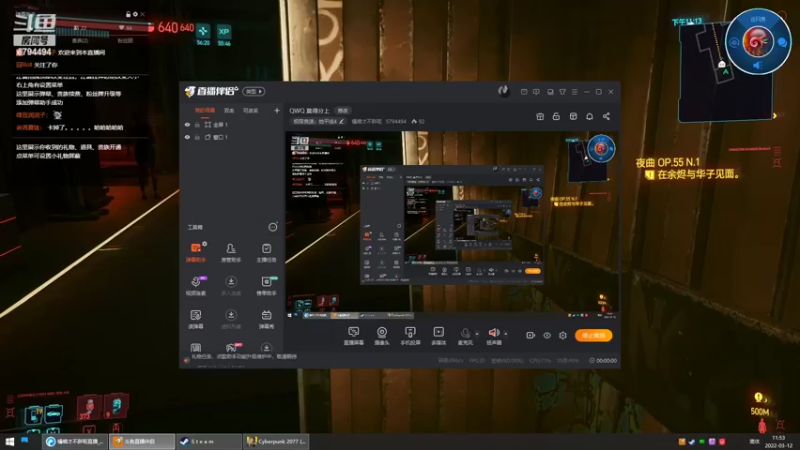This screenshot has width=800, height=450.
Task: Open Windows Start menu
Action: pyautogui.click(x=10, y=441)
